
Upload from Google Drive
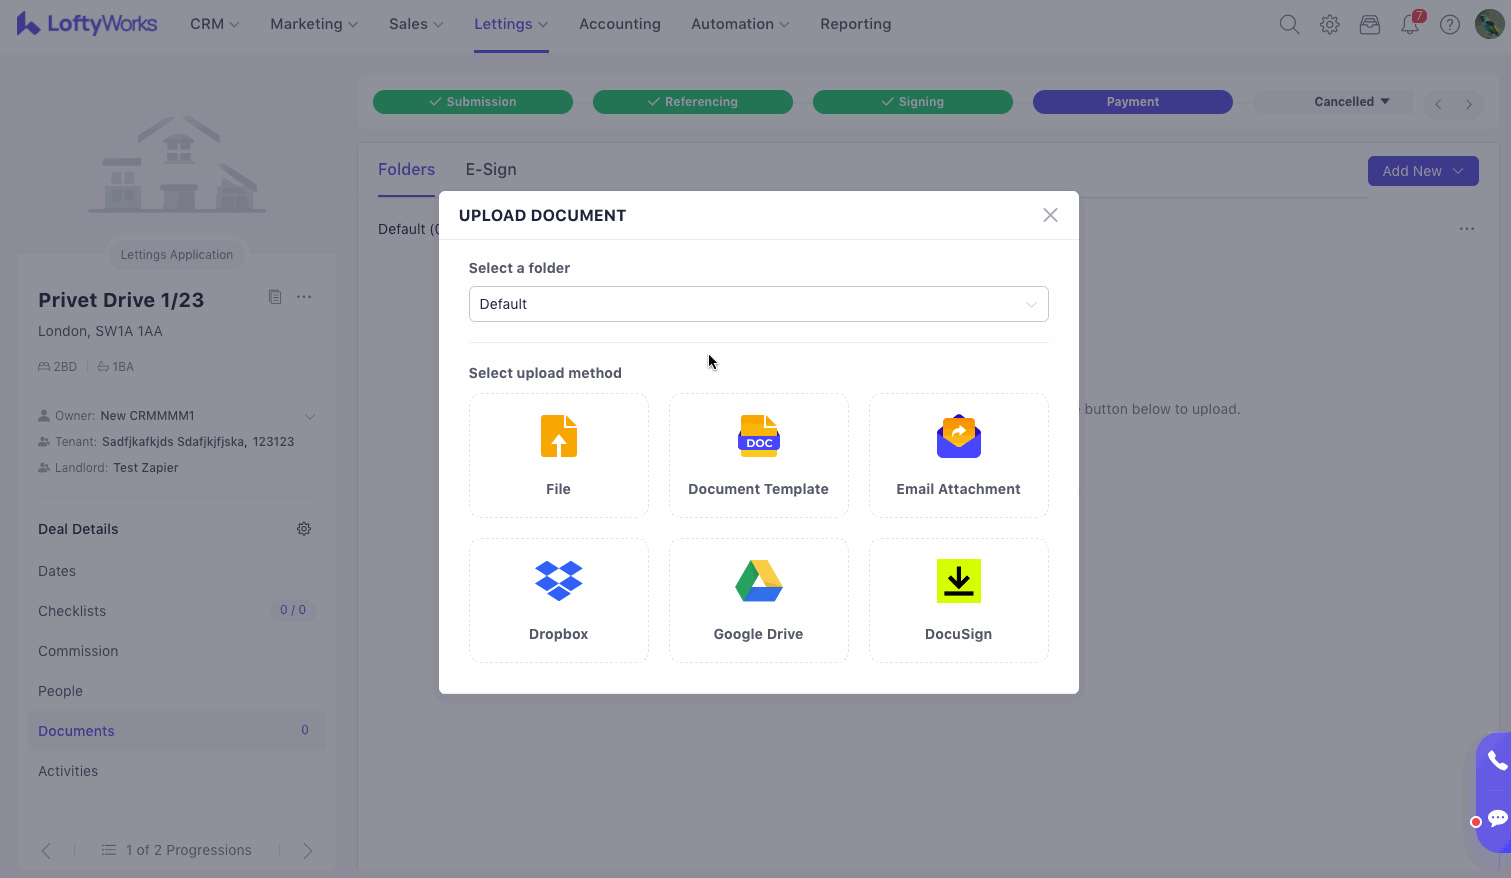(758, 601)
